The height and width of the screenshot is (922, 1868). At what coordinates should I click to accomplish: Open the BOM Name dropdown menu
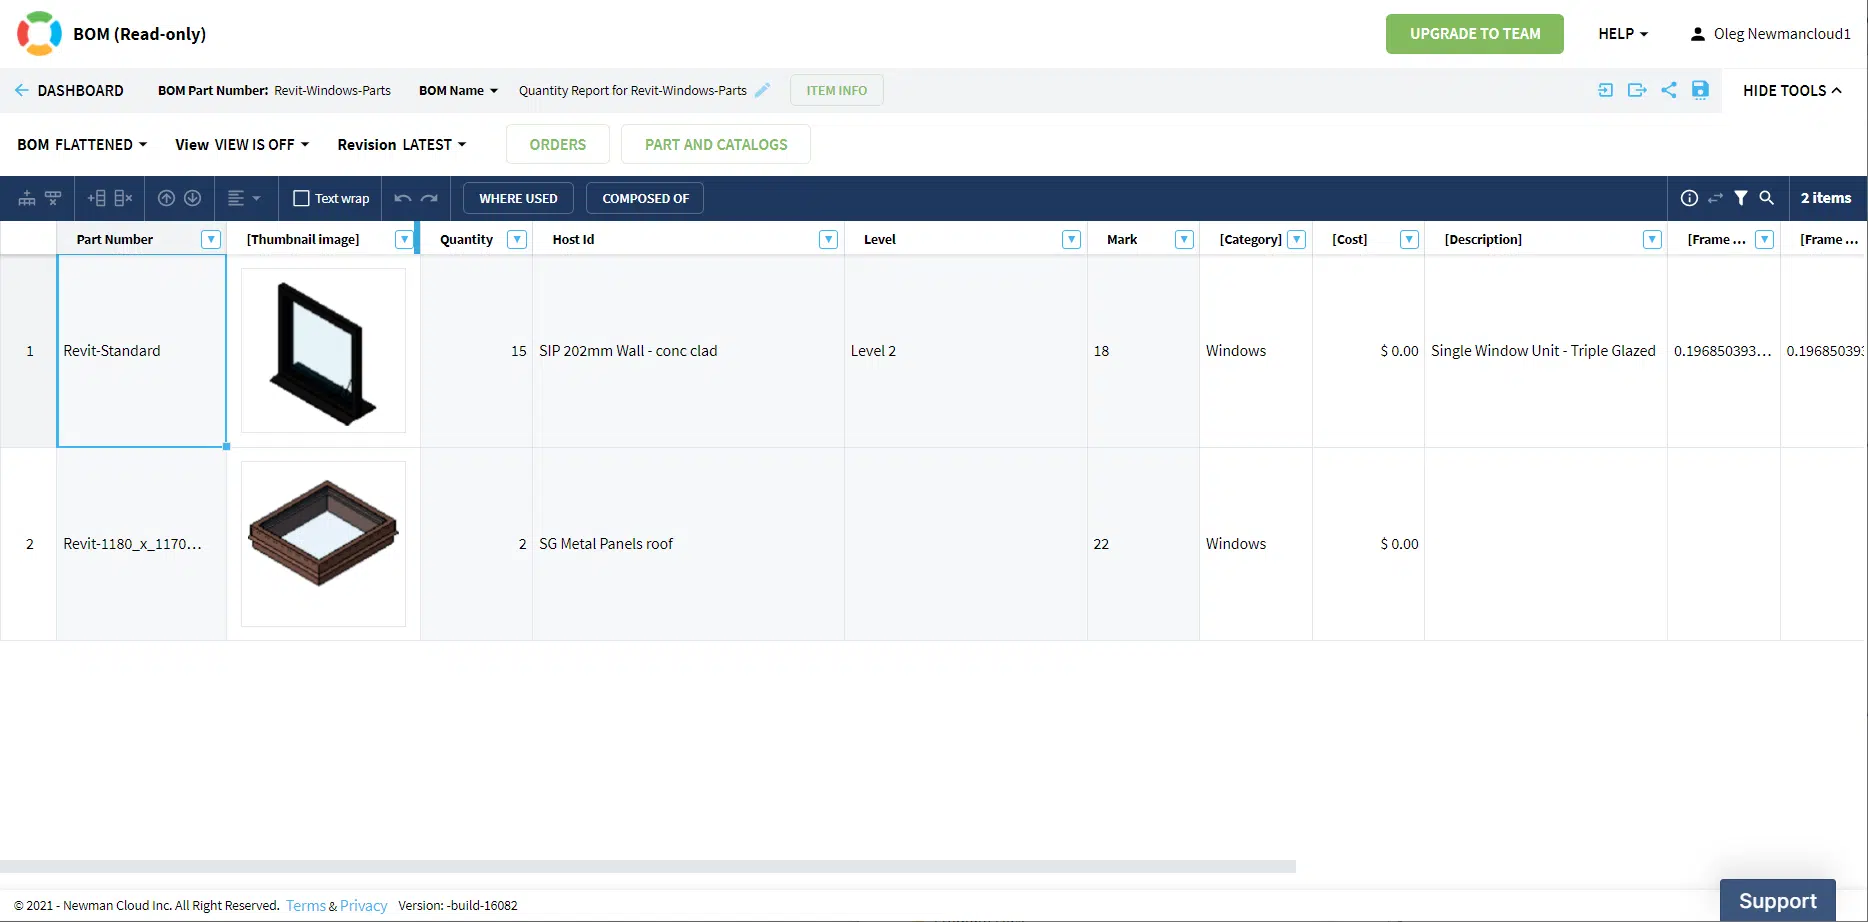(458, 90)
